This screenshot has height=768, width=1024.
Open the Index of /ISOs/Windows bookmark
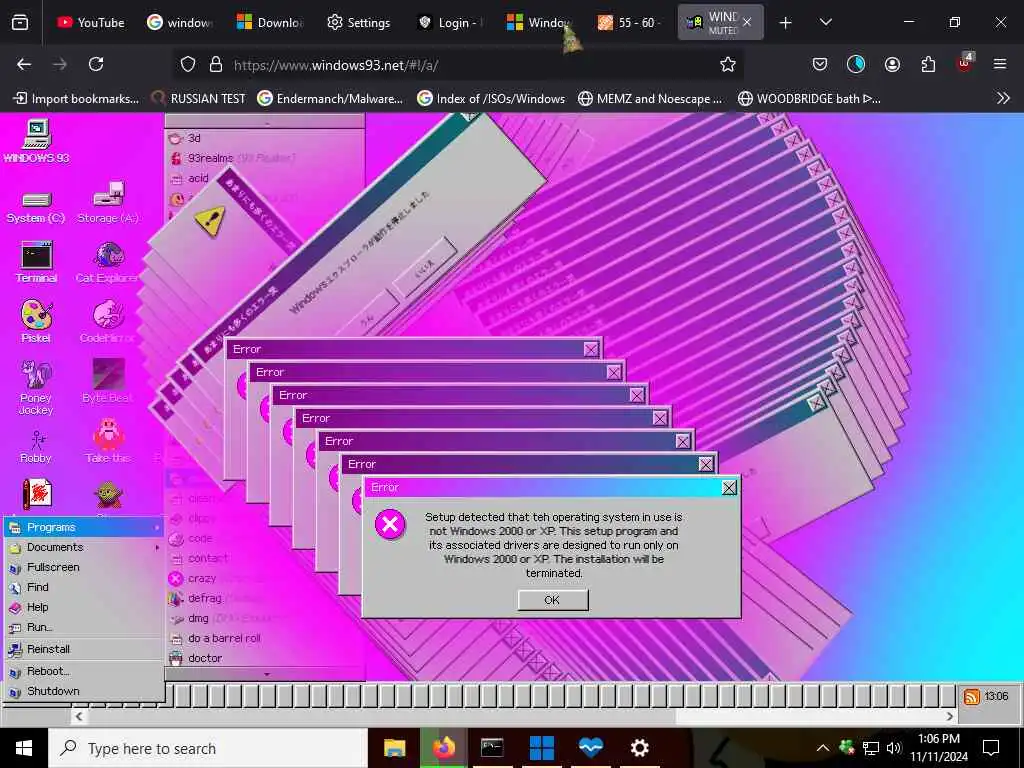tap(491, 99)
